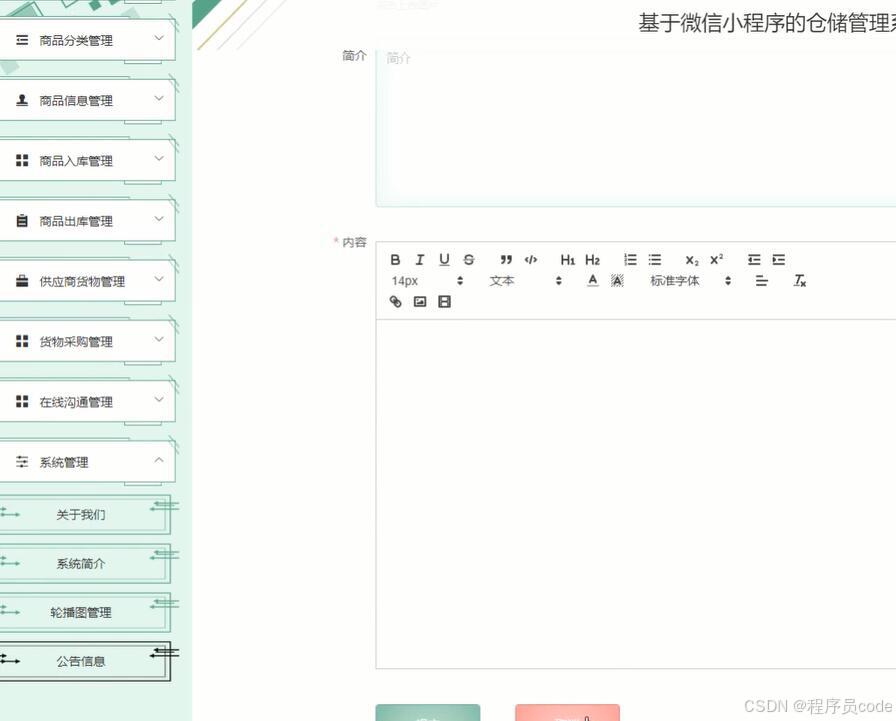This screenshot has width=896, height=721.
Task: Insert a code block
Action: pyautogui.click(x=530, y=260)
